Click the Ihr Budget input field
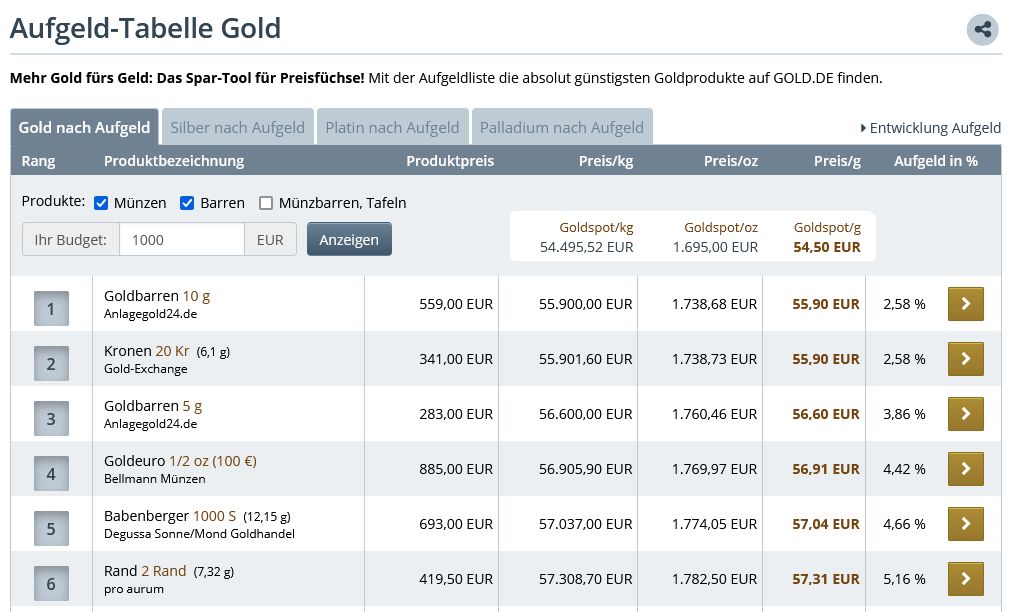 click(181, 240)
